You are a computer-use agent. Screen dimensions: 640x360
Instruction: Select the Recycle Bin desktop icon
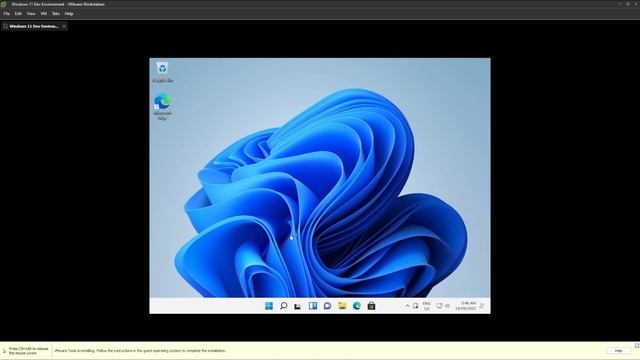point(162,72)
